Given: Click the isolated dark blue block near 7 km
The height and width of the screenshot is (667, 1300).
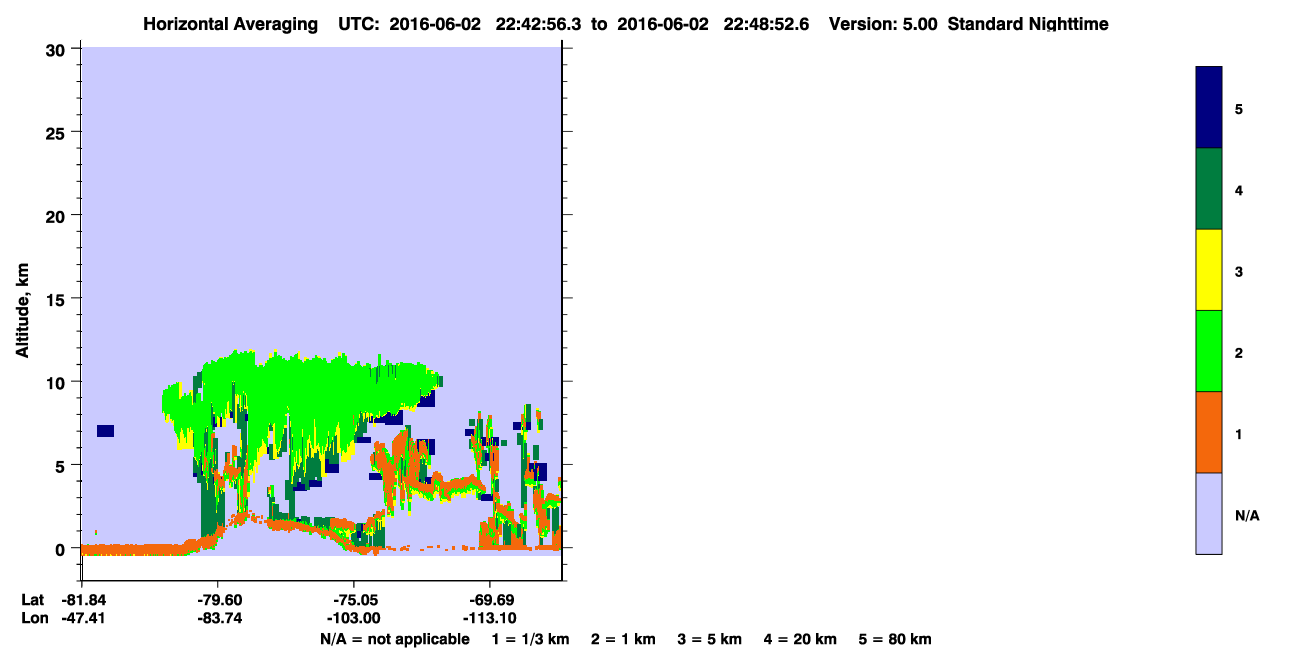Looking at the screenshot, I should point(105,431).
